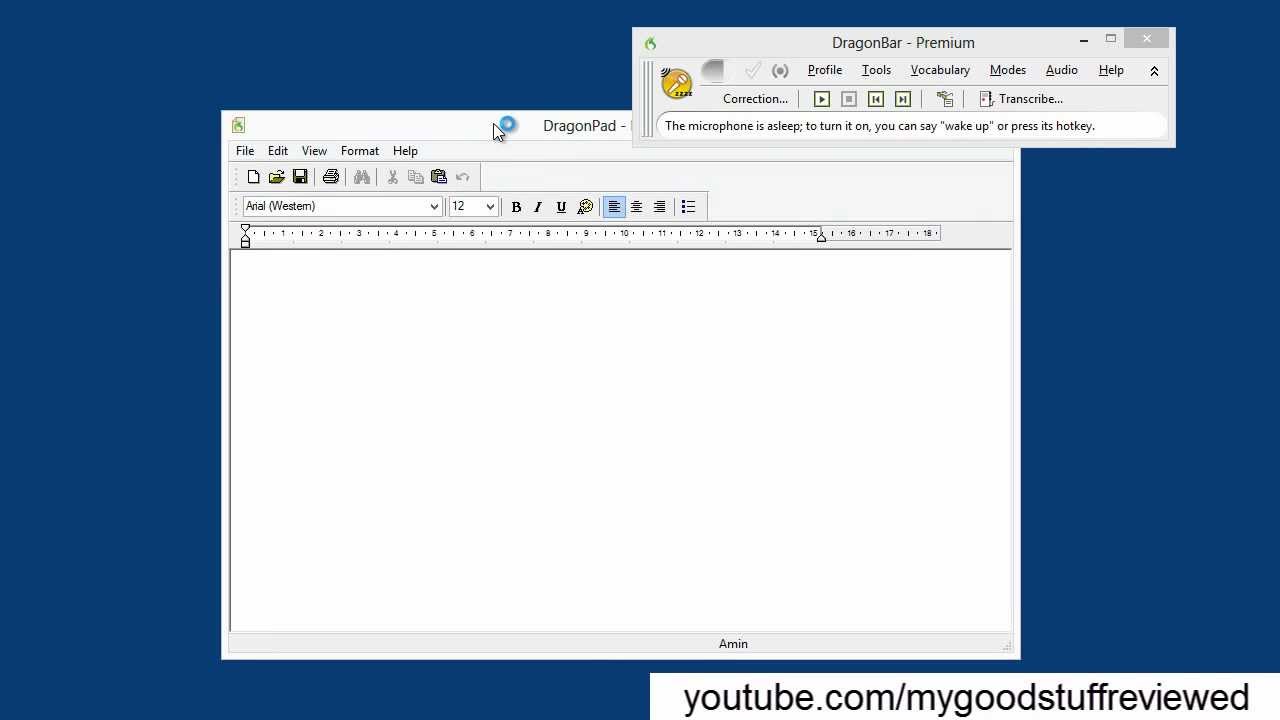The height and width of the screenshot is (720, 1280).
Task: Close the DragonBar window
Action: tap(1147, 39)
